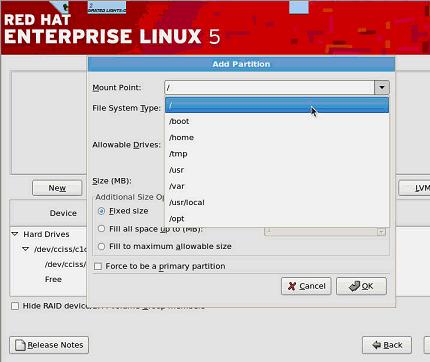Screen dimensions: 430x362
Task: Go Back to the previous installer step
Action: click(387, 345)
